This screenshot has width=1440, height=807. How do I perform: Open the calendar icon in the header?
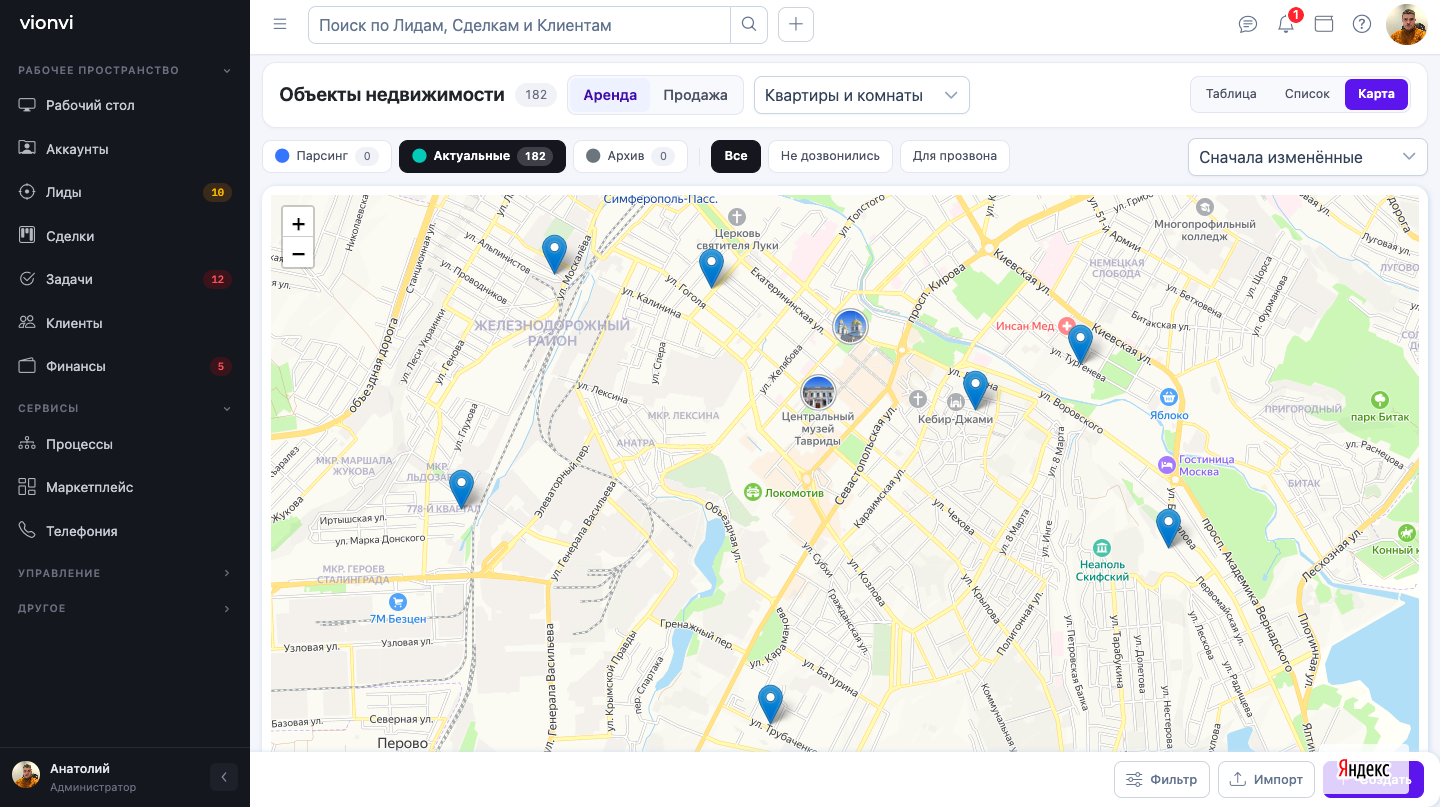(x=1324, y=25)
